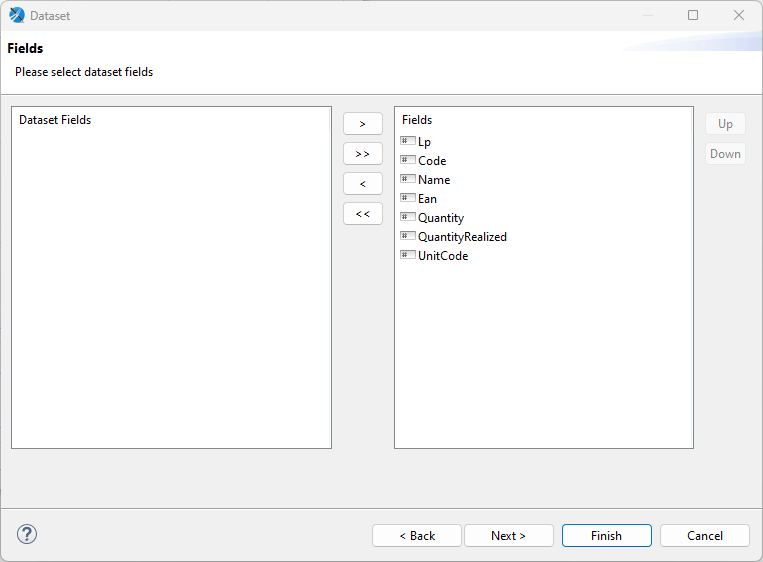Viewport: 763px width, 562px height.
Task: Return to previous page with Back
Action: tap(417, 536)
